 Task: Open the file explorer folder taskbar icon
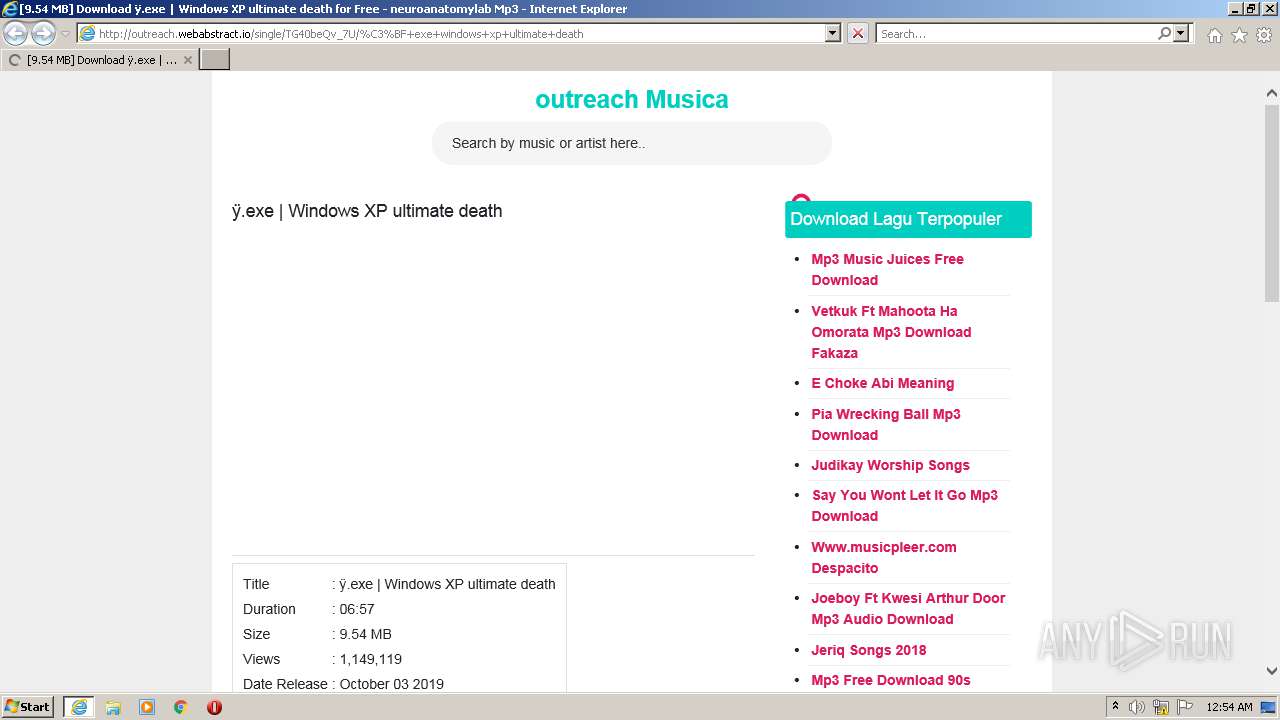tap(113, 707)
